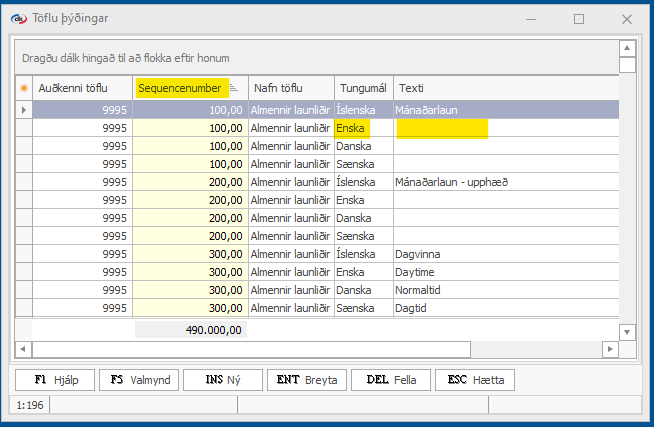Viewport: 654px width, 427px height.
Task: Close the Töflu þýðingar window
Action: coord(626,19)
